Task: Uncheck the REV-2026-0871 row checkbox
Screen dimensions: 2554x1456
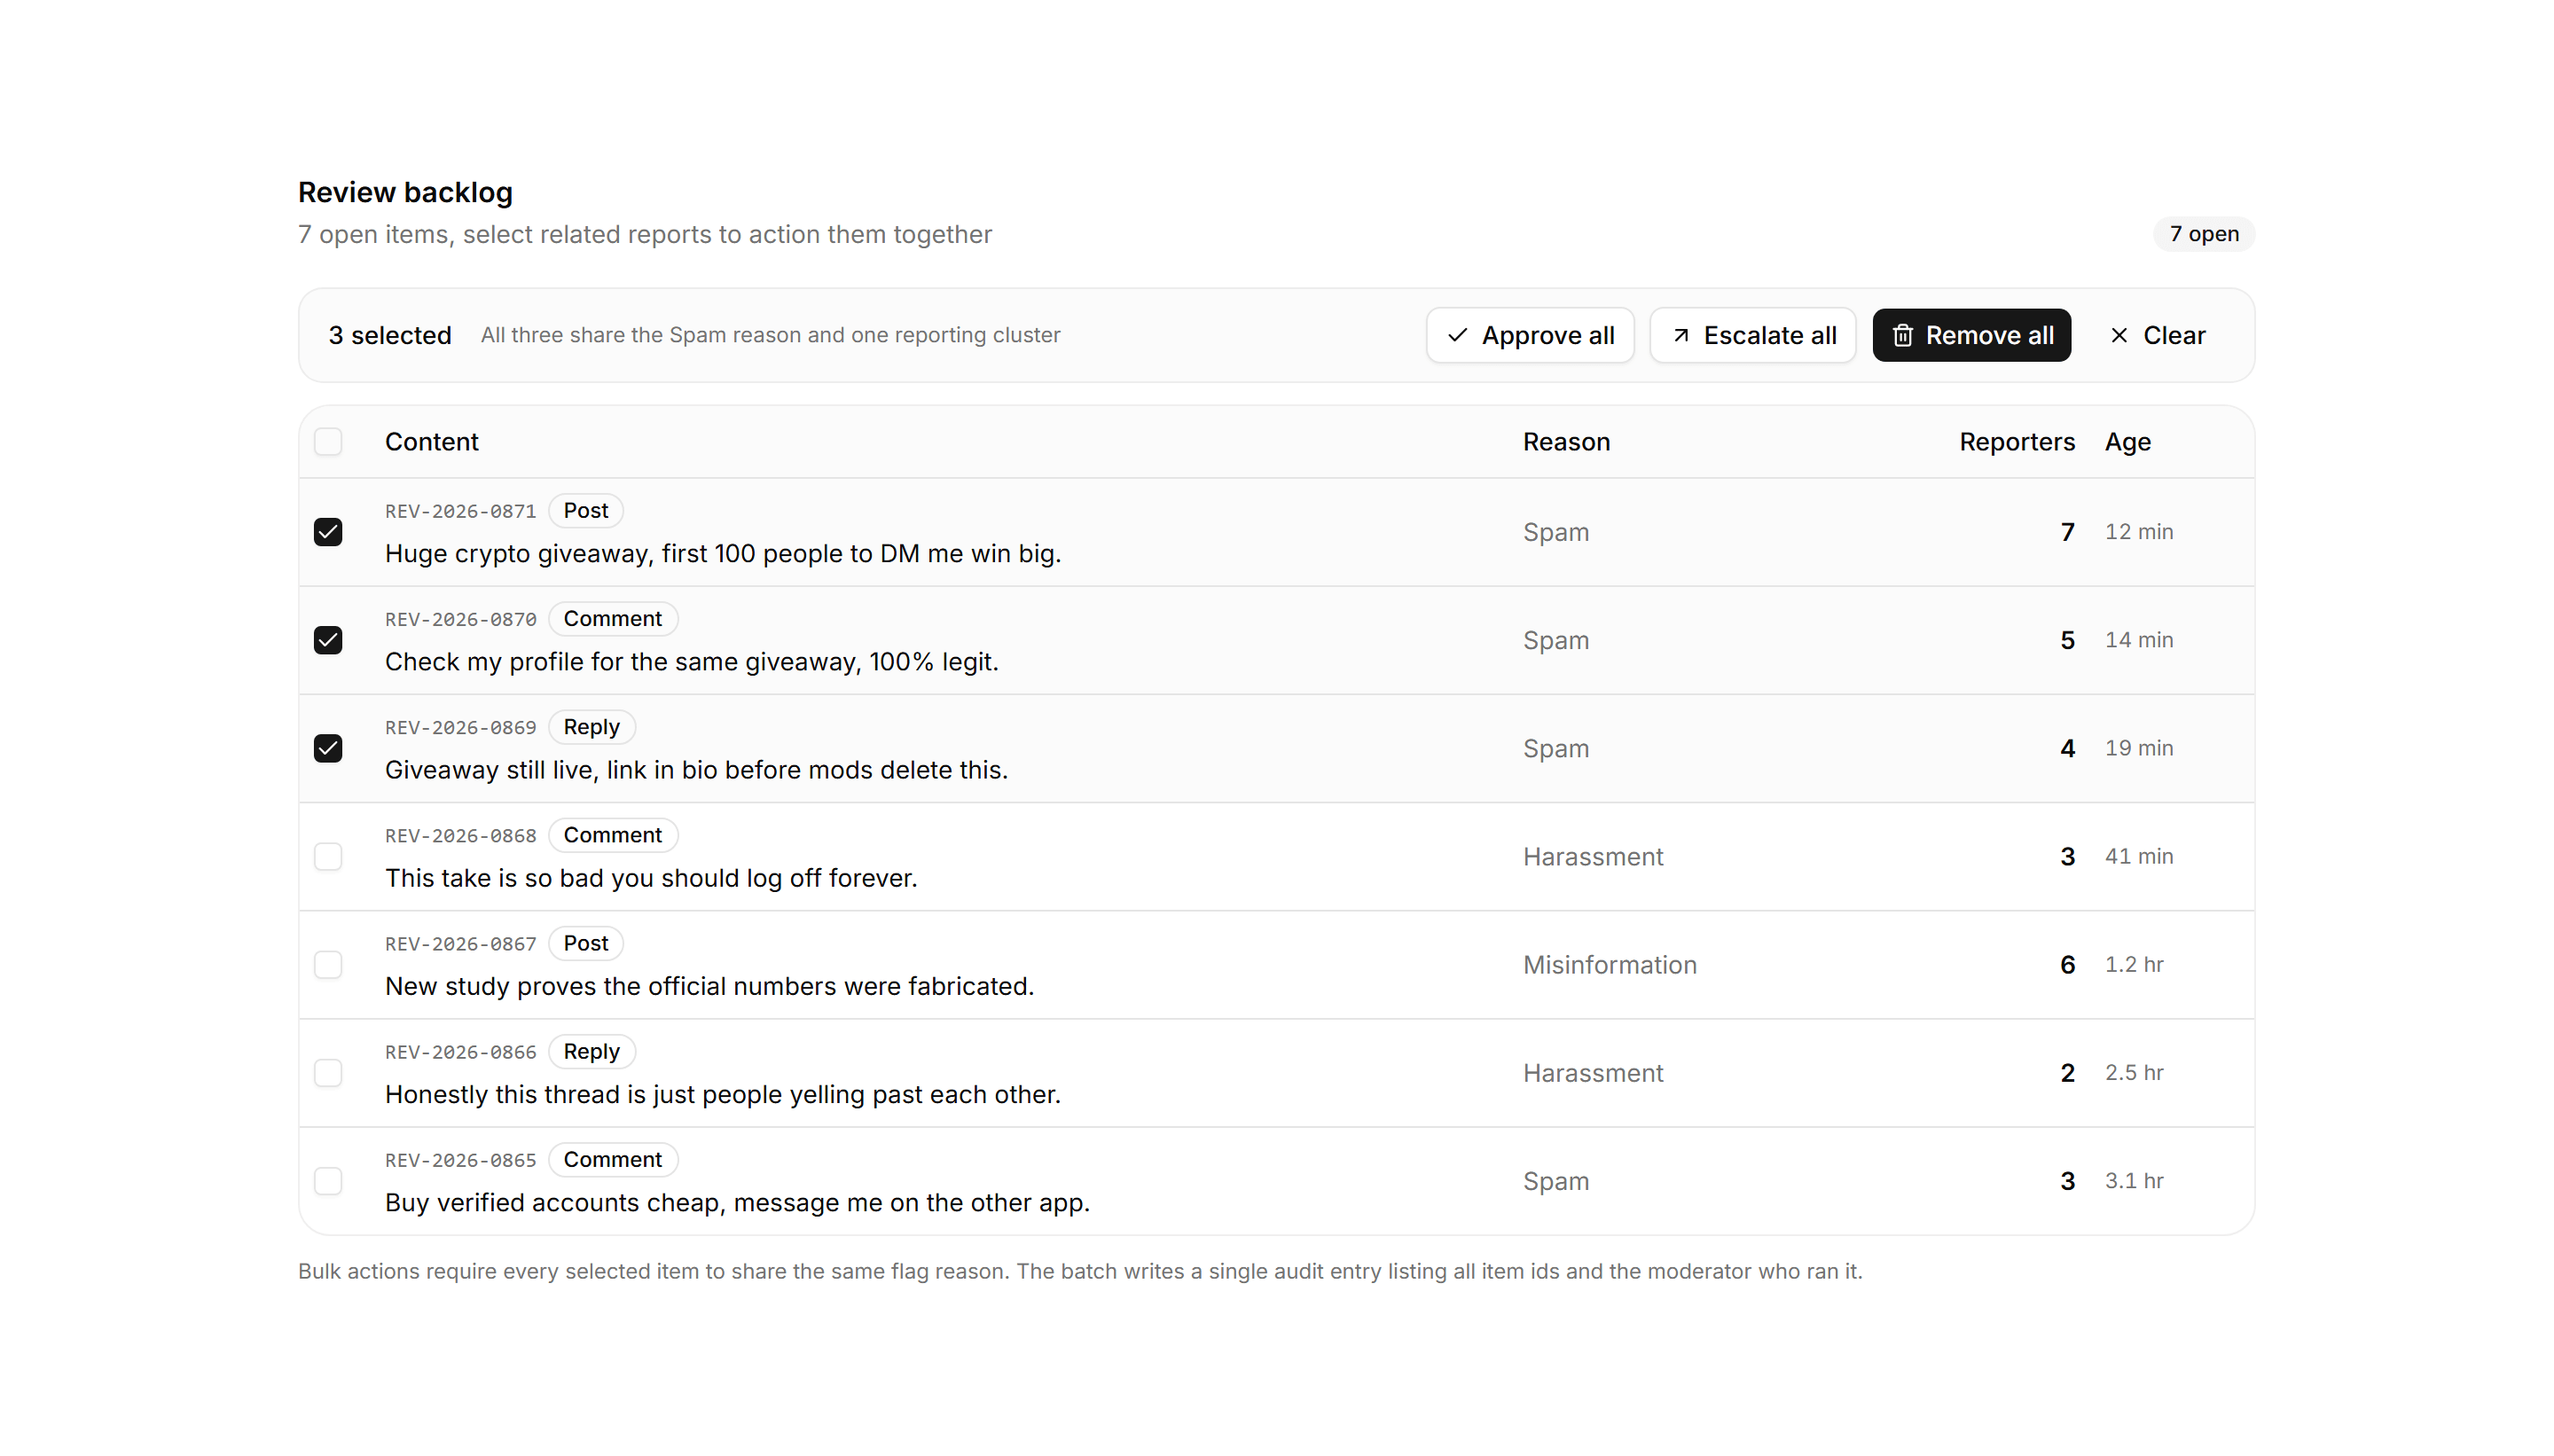Action: click(x=328, y=532)
